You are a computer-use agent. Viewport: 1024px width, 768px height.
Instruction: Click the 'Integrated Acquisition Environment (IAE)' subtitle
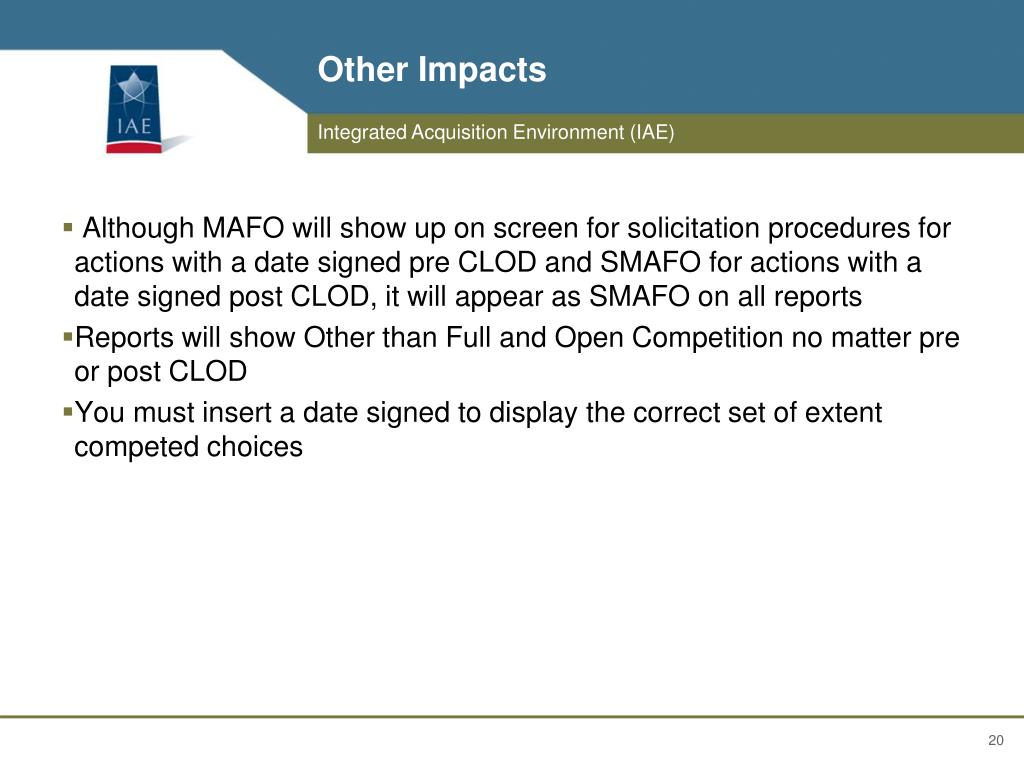(x=496, y=133)
